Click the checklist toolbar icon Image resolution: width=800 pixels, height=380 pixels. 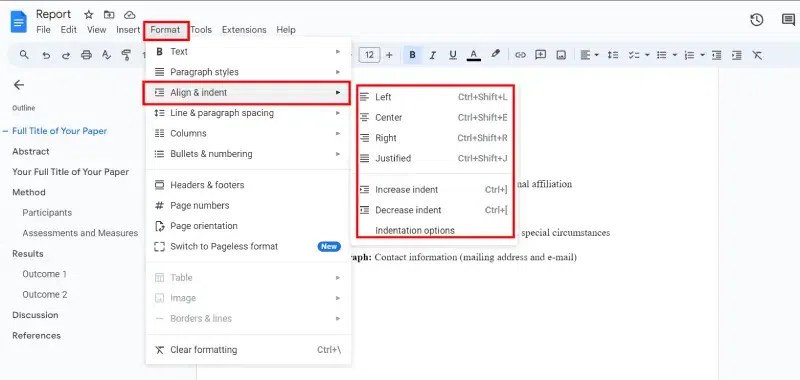(634, 55)
